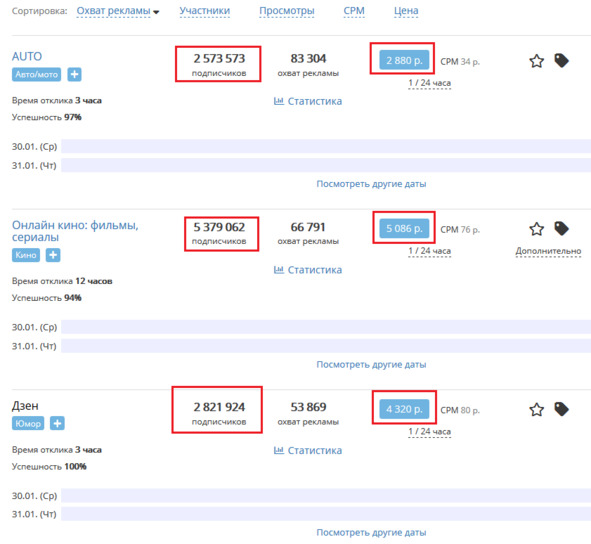Star the Дзен community

coord(536,409)
